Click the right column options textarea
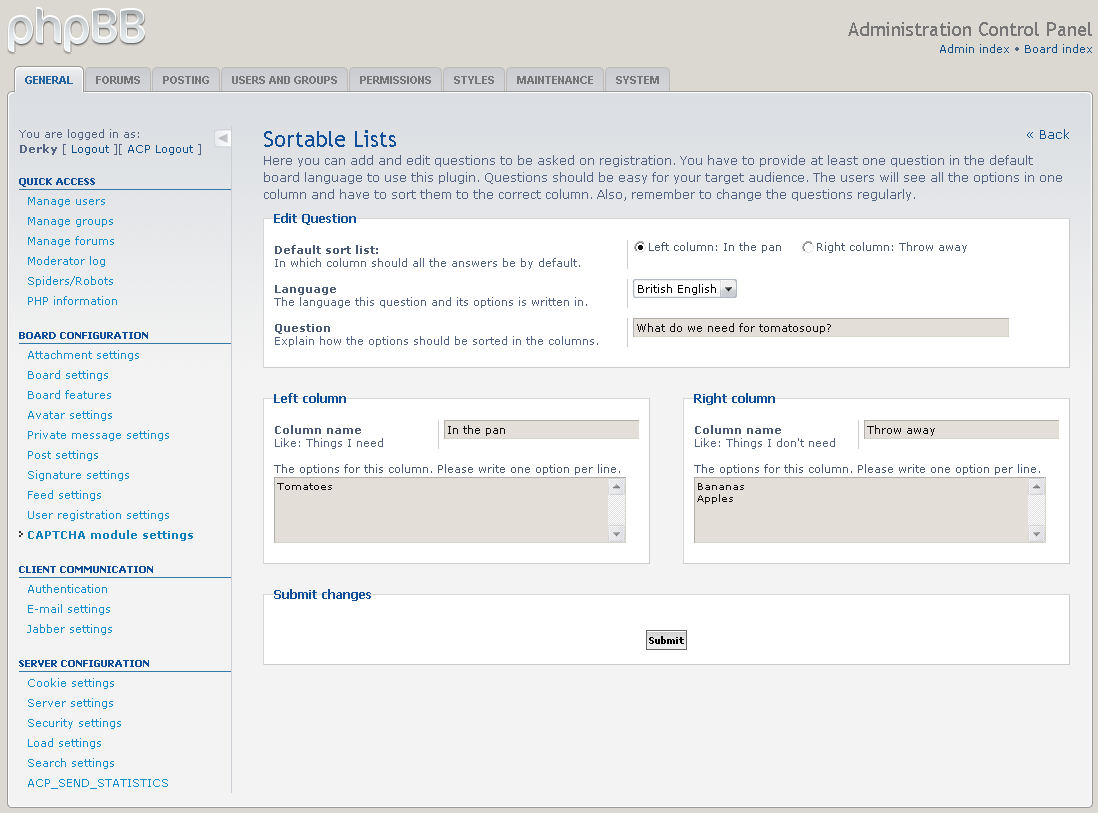This screenshot has height=813, width=1098. click(860, 510)
